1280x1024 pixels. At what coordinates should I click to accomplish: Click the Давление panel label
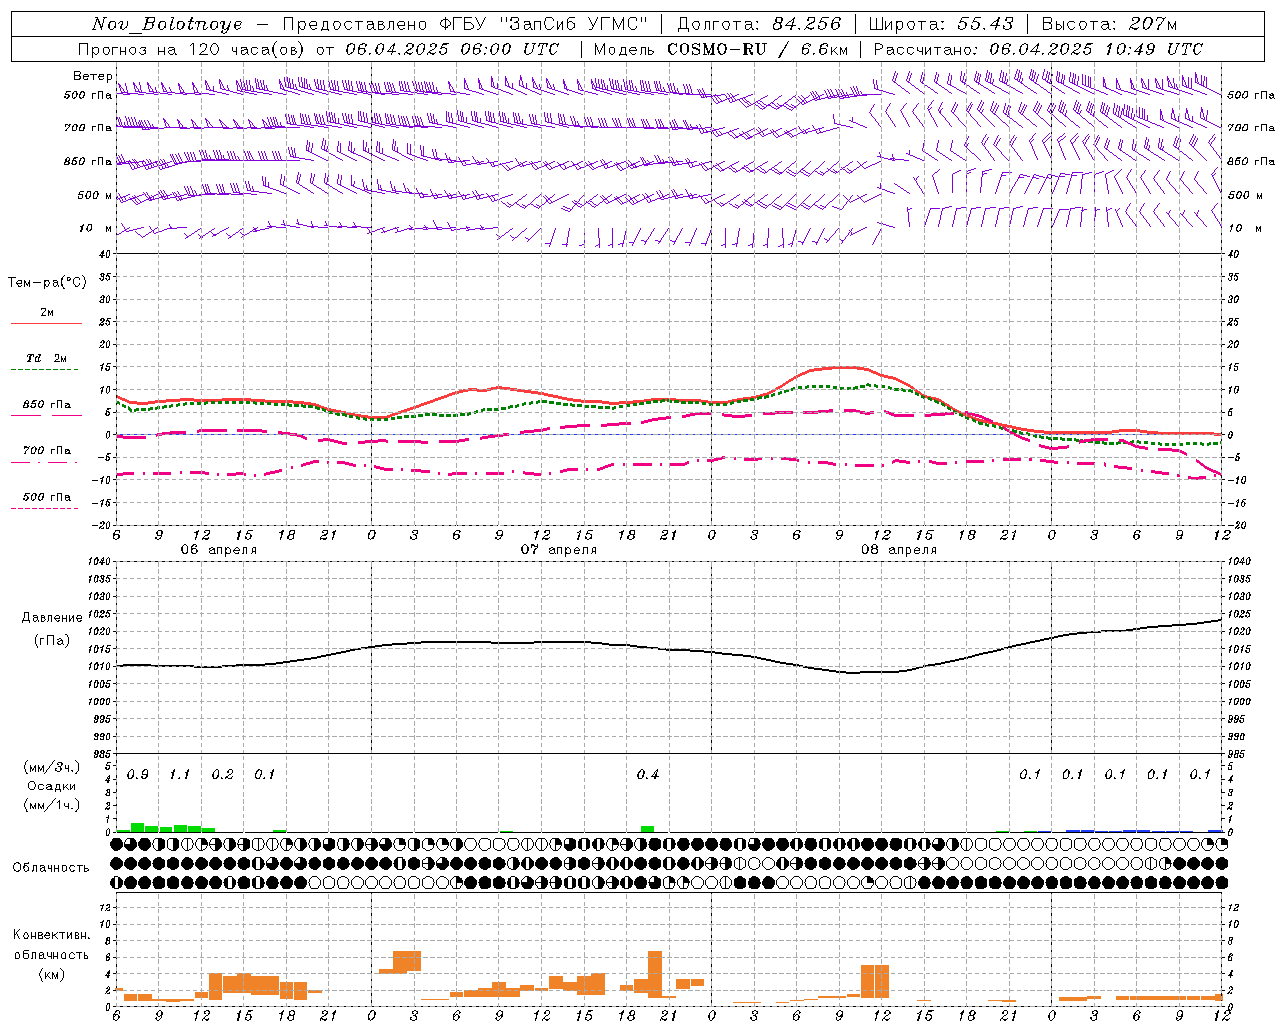52,618
